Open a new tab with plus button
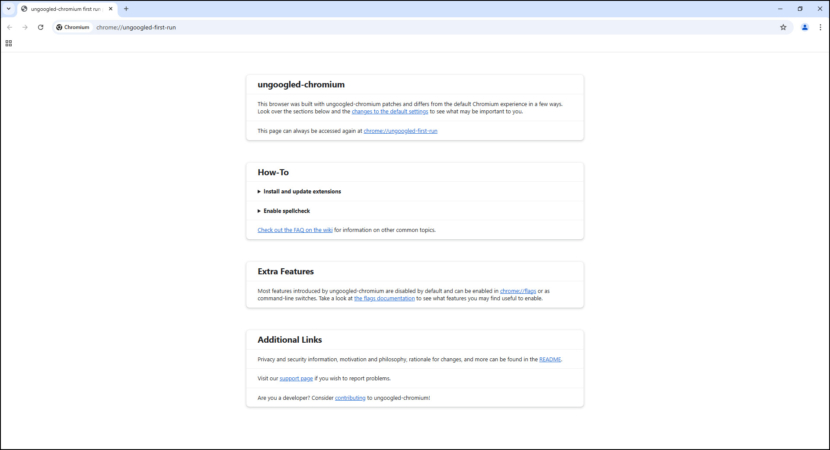The width and height of the screenshot is (830, 450). coord(126,9)
